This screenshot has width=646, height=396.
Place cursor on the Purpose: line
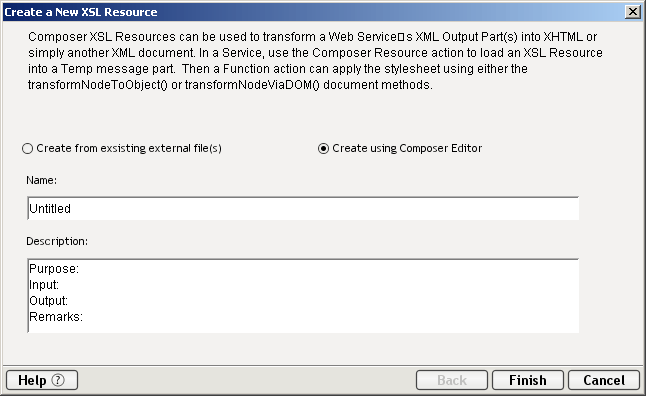click(x=54, y=269)
